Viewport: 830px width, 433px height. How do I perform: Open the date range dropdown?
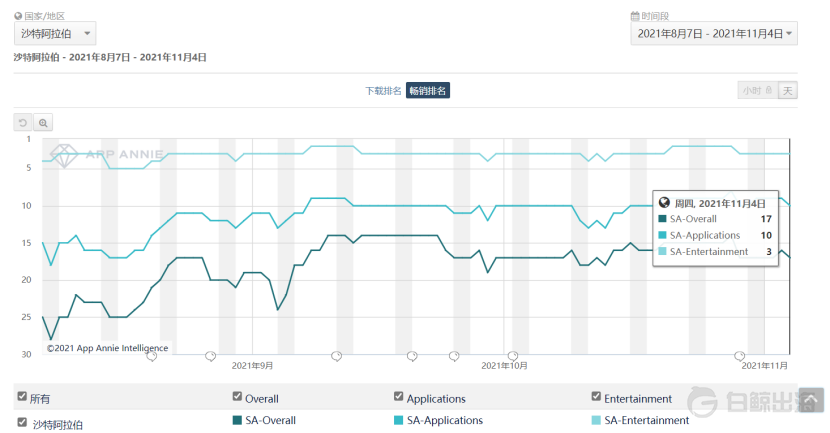click(715, 34)
